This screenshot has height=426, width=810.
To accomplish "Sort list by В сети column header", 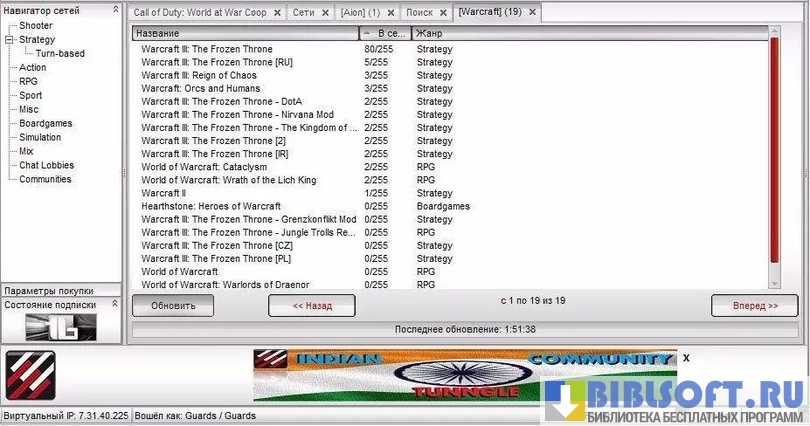I will (x=384, y=34).
